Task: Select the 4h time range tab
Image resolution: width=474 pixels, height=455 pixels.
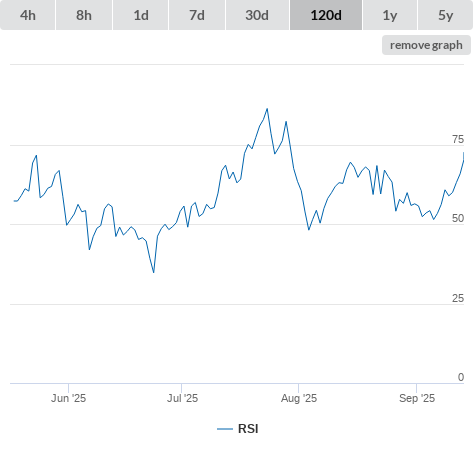Action: click(28, 15)
